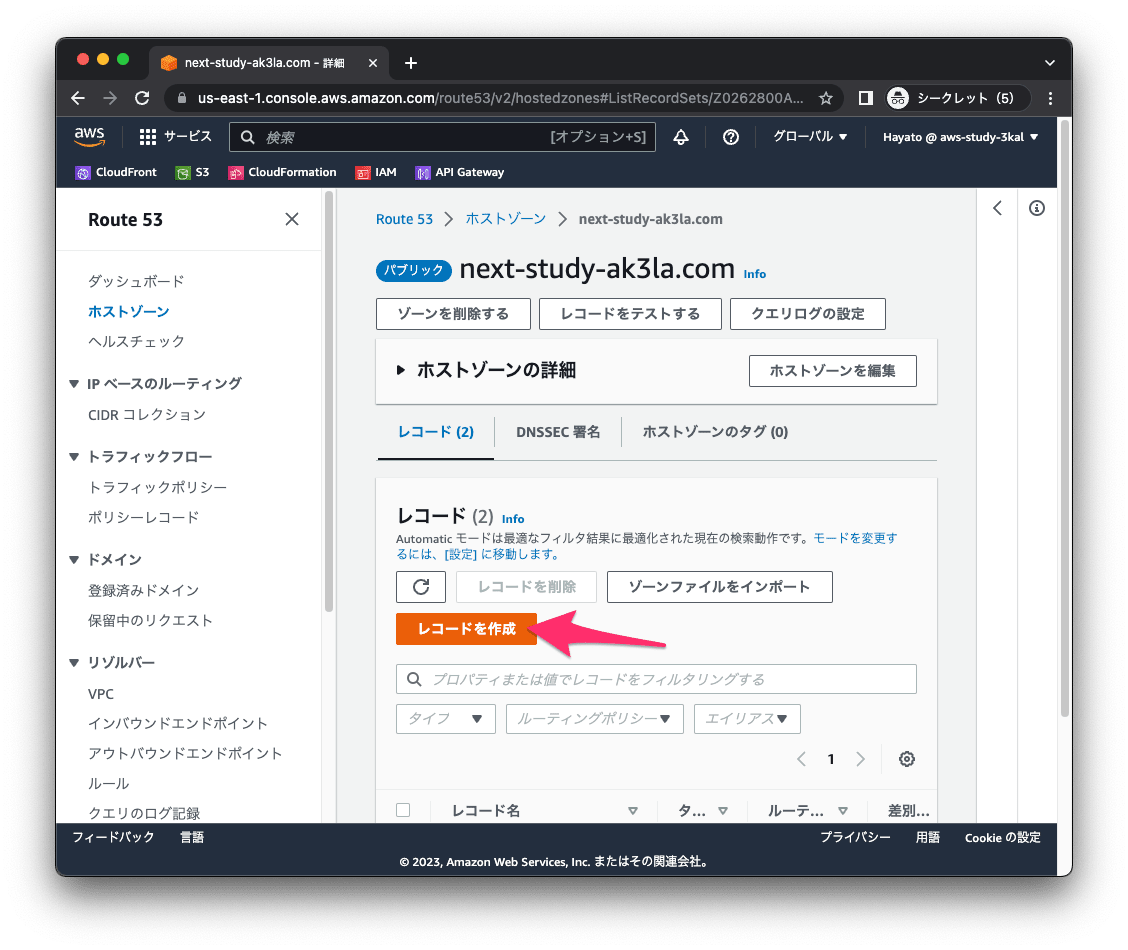Open the notifications bell icon
The width and height of the screenshot is (1128, 950).
[681, 137]
